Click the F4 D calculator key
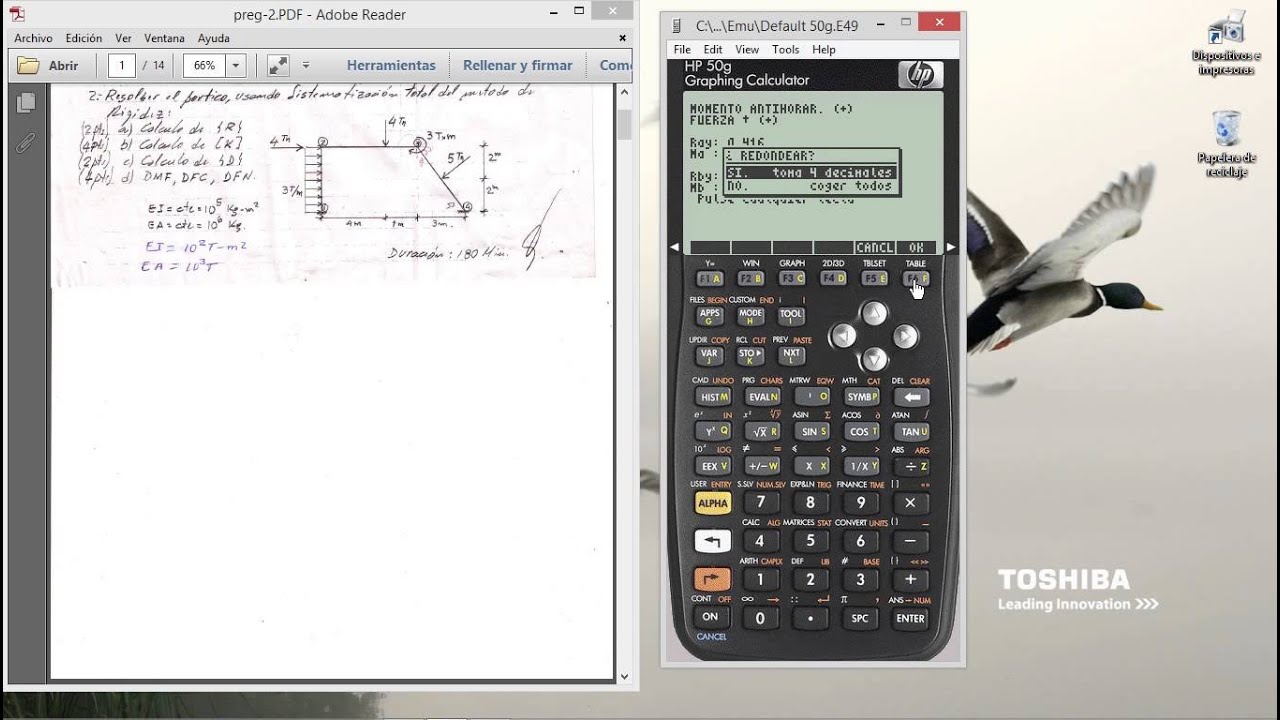This screenshot has width=1280, height=720. pos(833,279)
